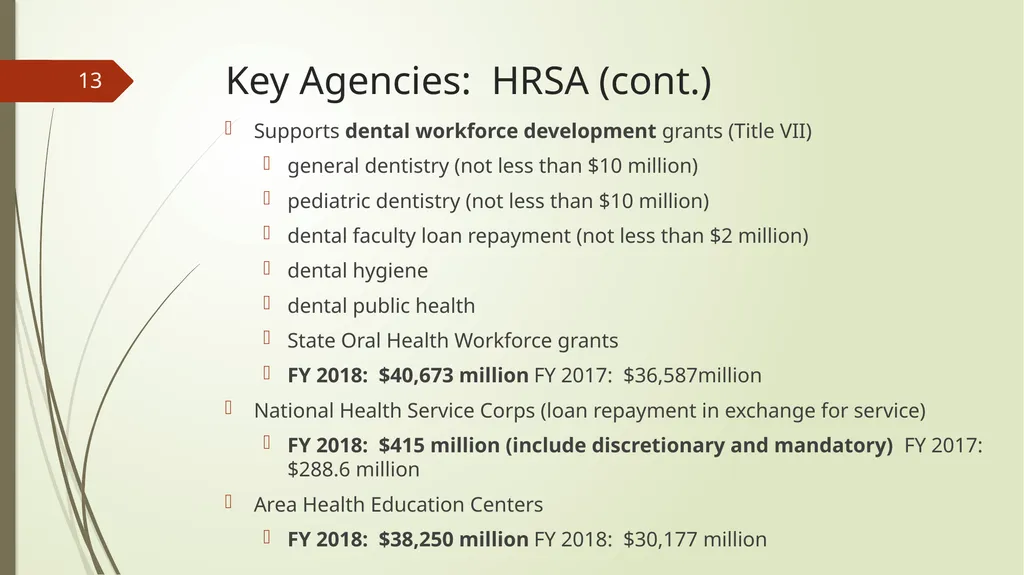
Task: Click the "dental hygiene" bullet text
Action: click(x=357, y=271)
